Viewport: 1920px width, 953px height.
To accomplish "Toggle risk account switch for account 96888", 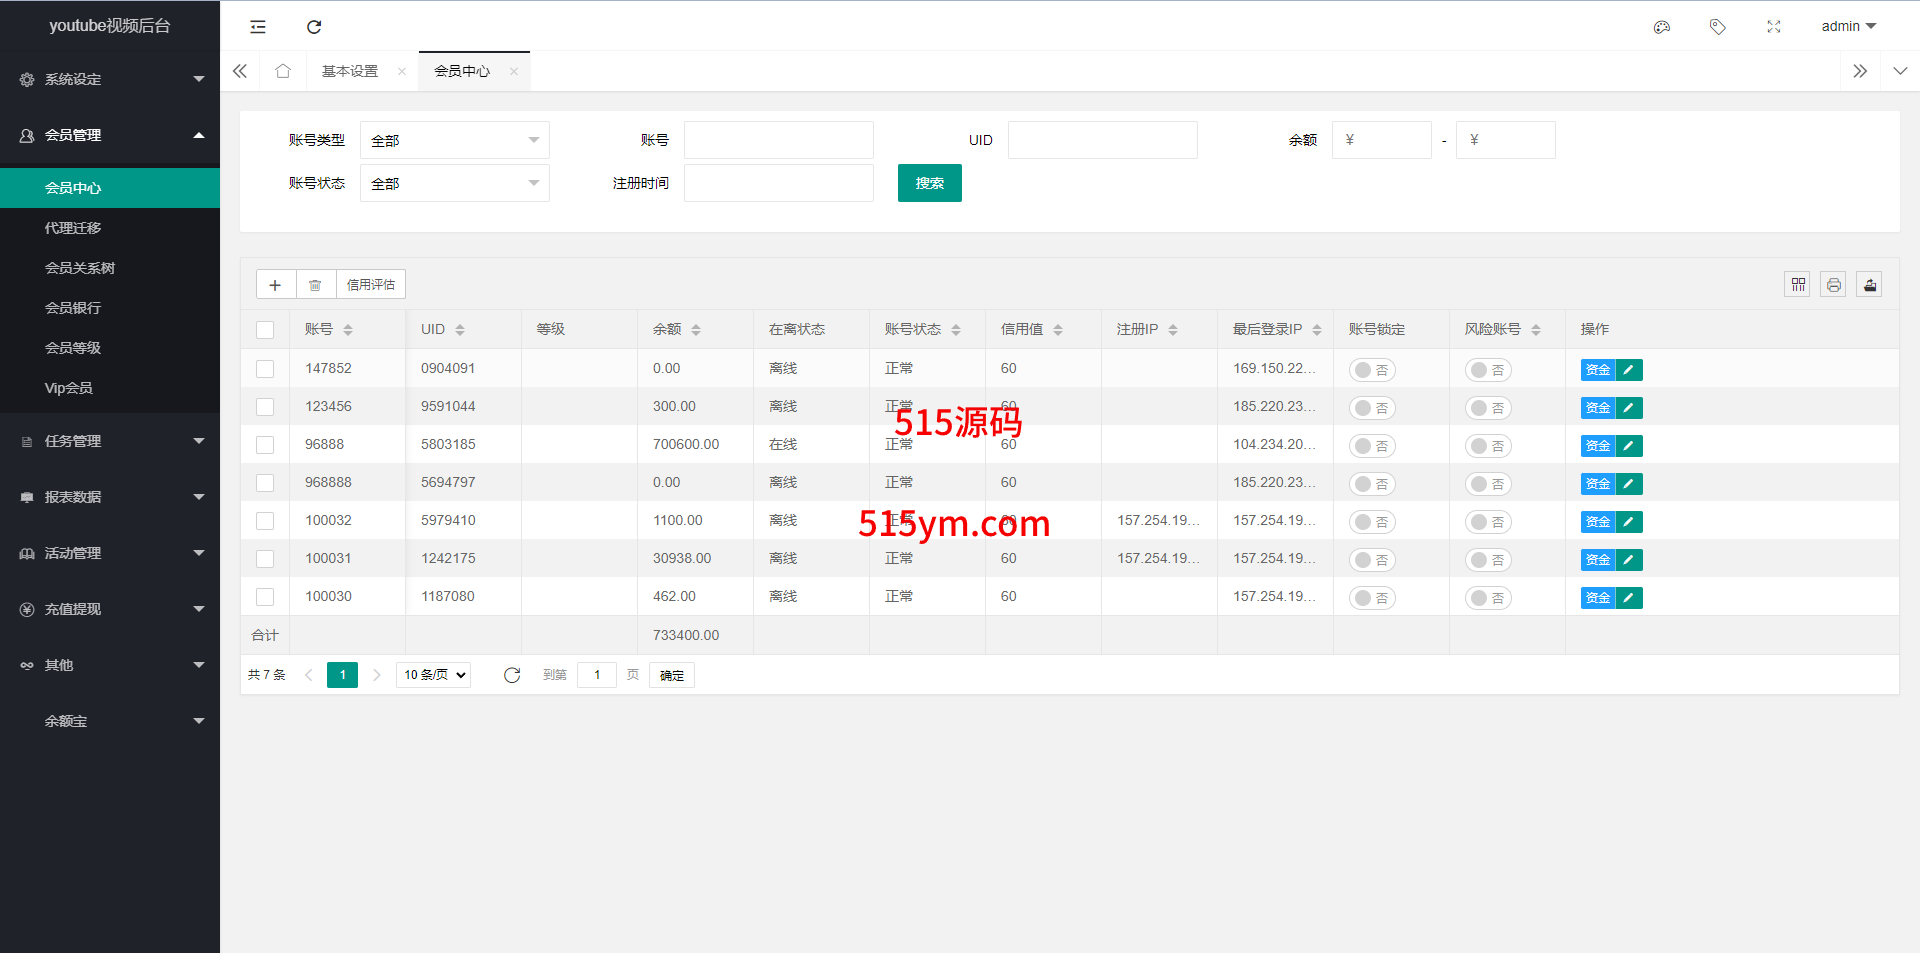I will click(1488, 446).
